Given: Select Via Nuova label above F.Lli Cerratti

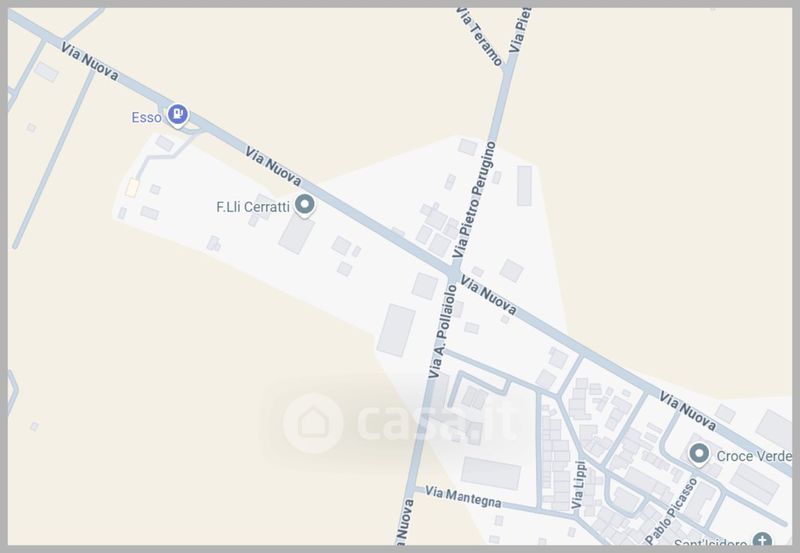Looking at the screenshot, I should tap(273, 166).
